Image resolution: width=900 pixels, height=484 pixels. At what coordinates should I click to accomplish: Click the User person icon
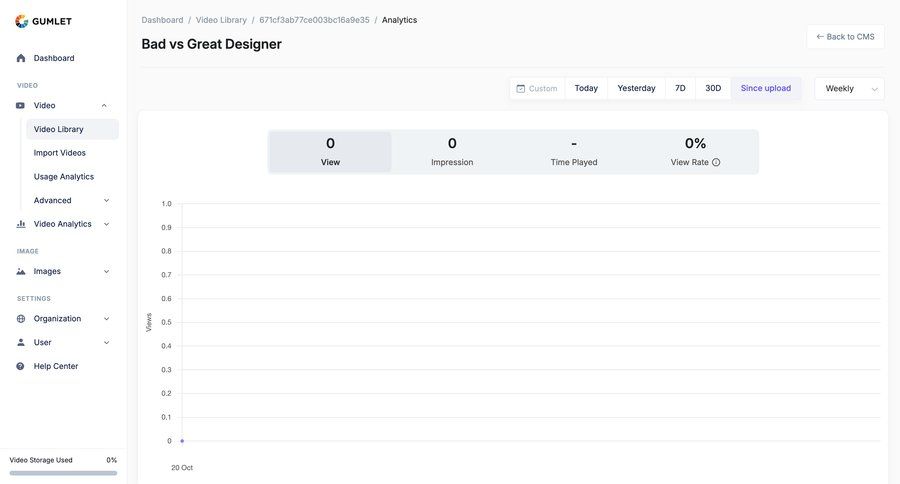21,342
